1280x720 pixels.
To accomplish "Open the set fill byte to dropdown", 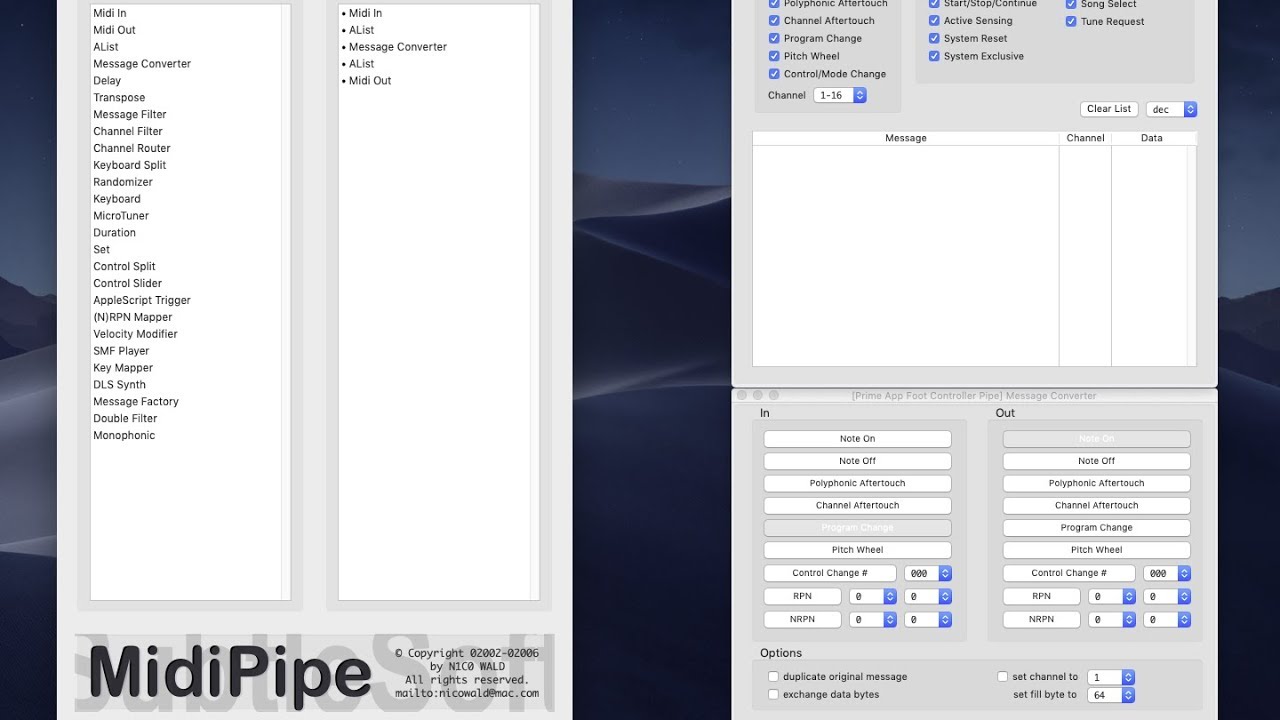I will (x=1112, y=695).
